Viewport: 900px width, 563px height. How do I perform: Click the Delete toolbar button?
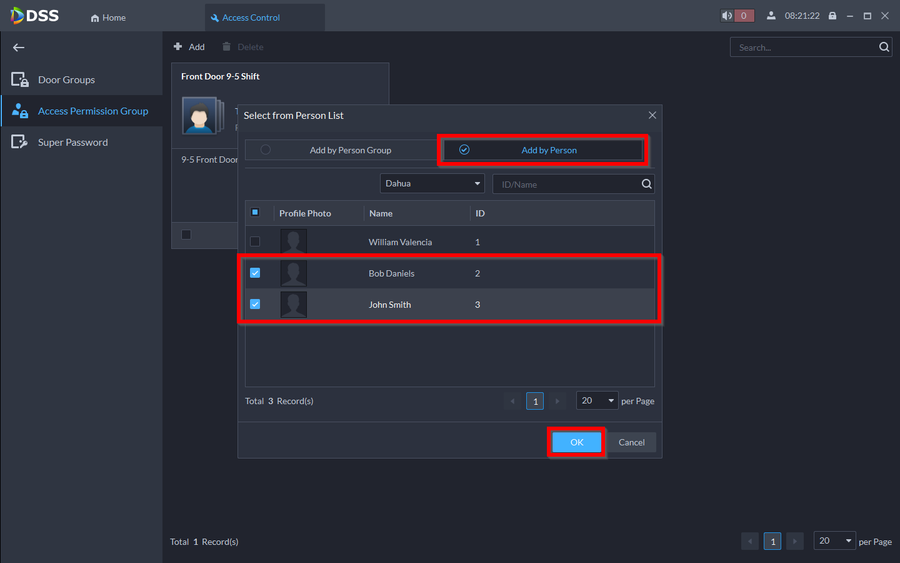pos(243,46)
